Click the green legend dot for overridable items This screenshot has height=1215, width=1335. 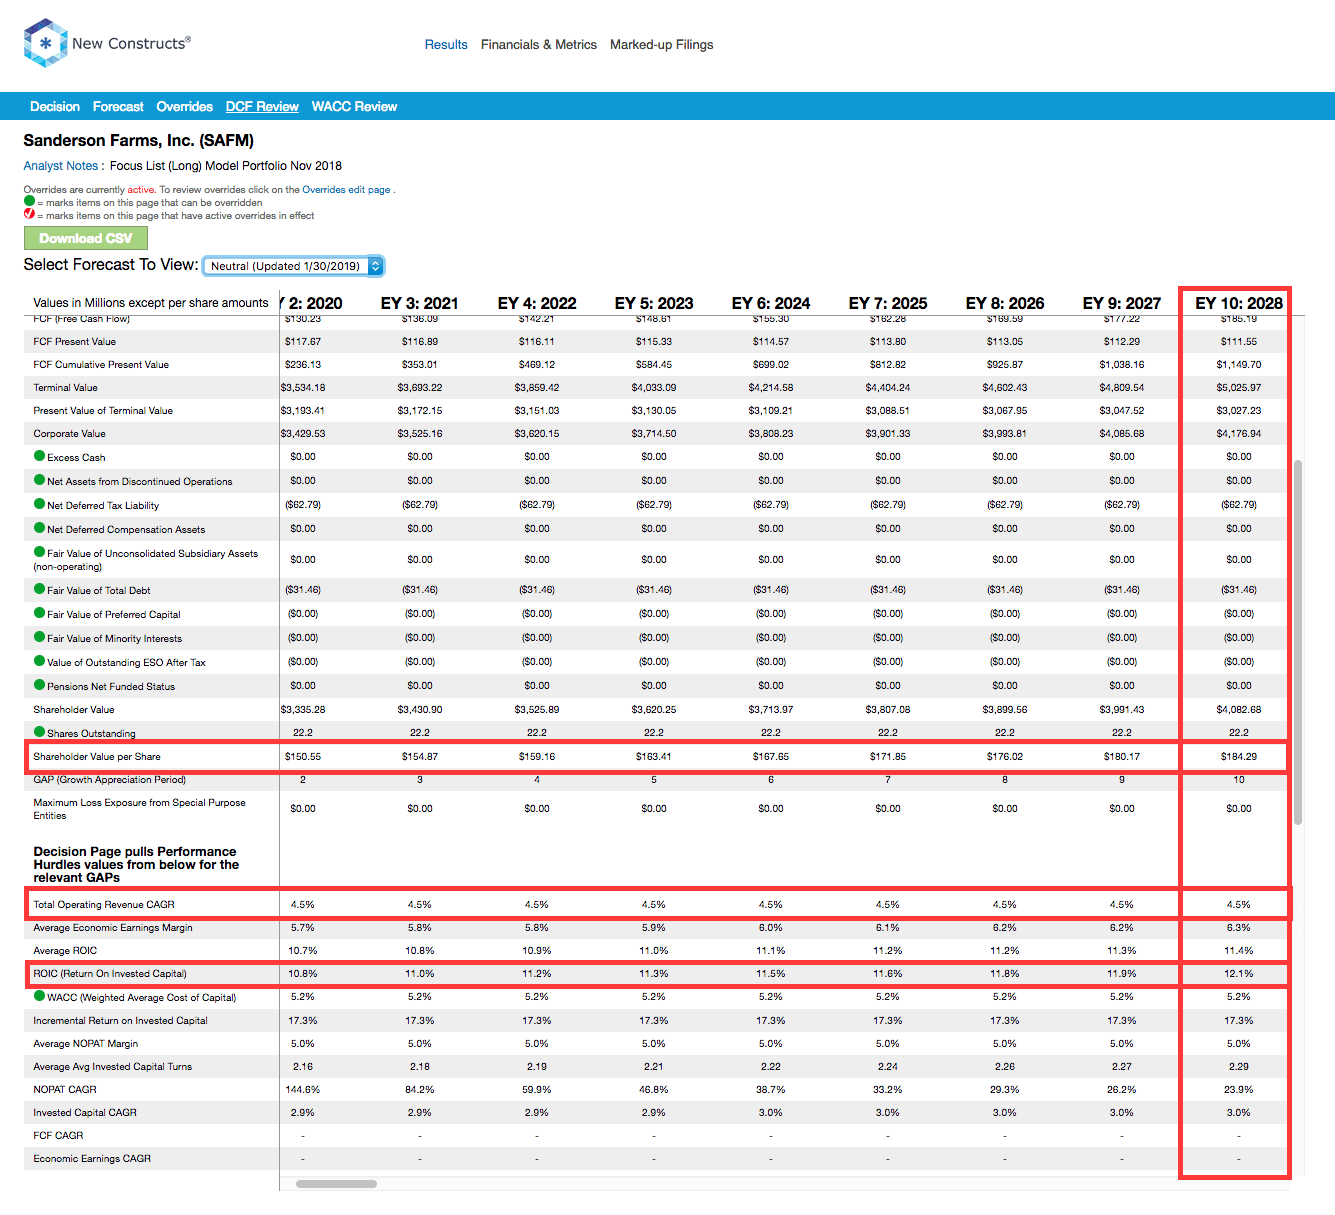coord(29,201)
